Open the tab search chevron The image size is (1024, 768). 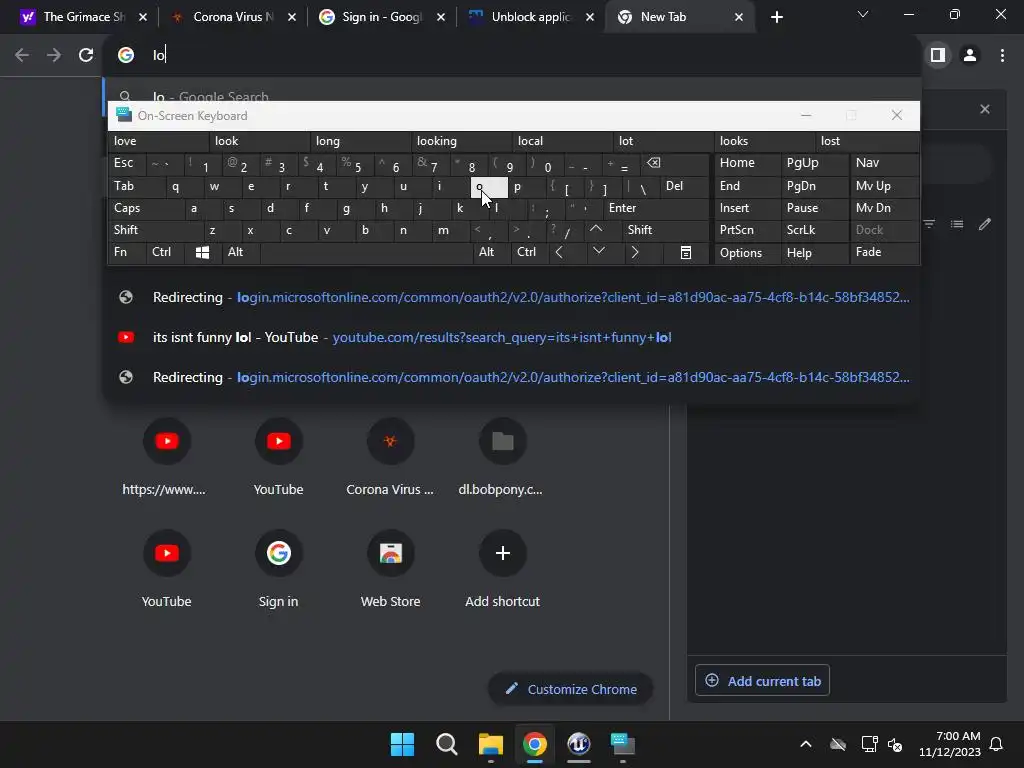(863, 14)
